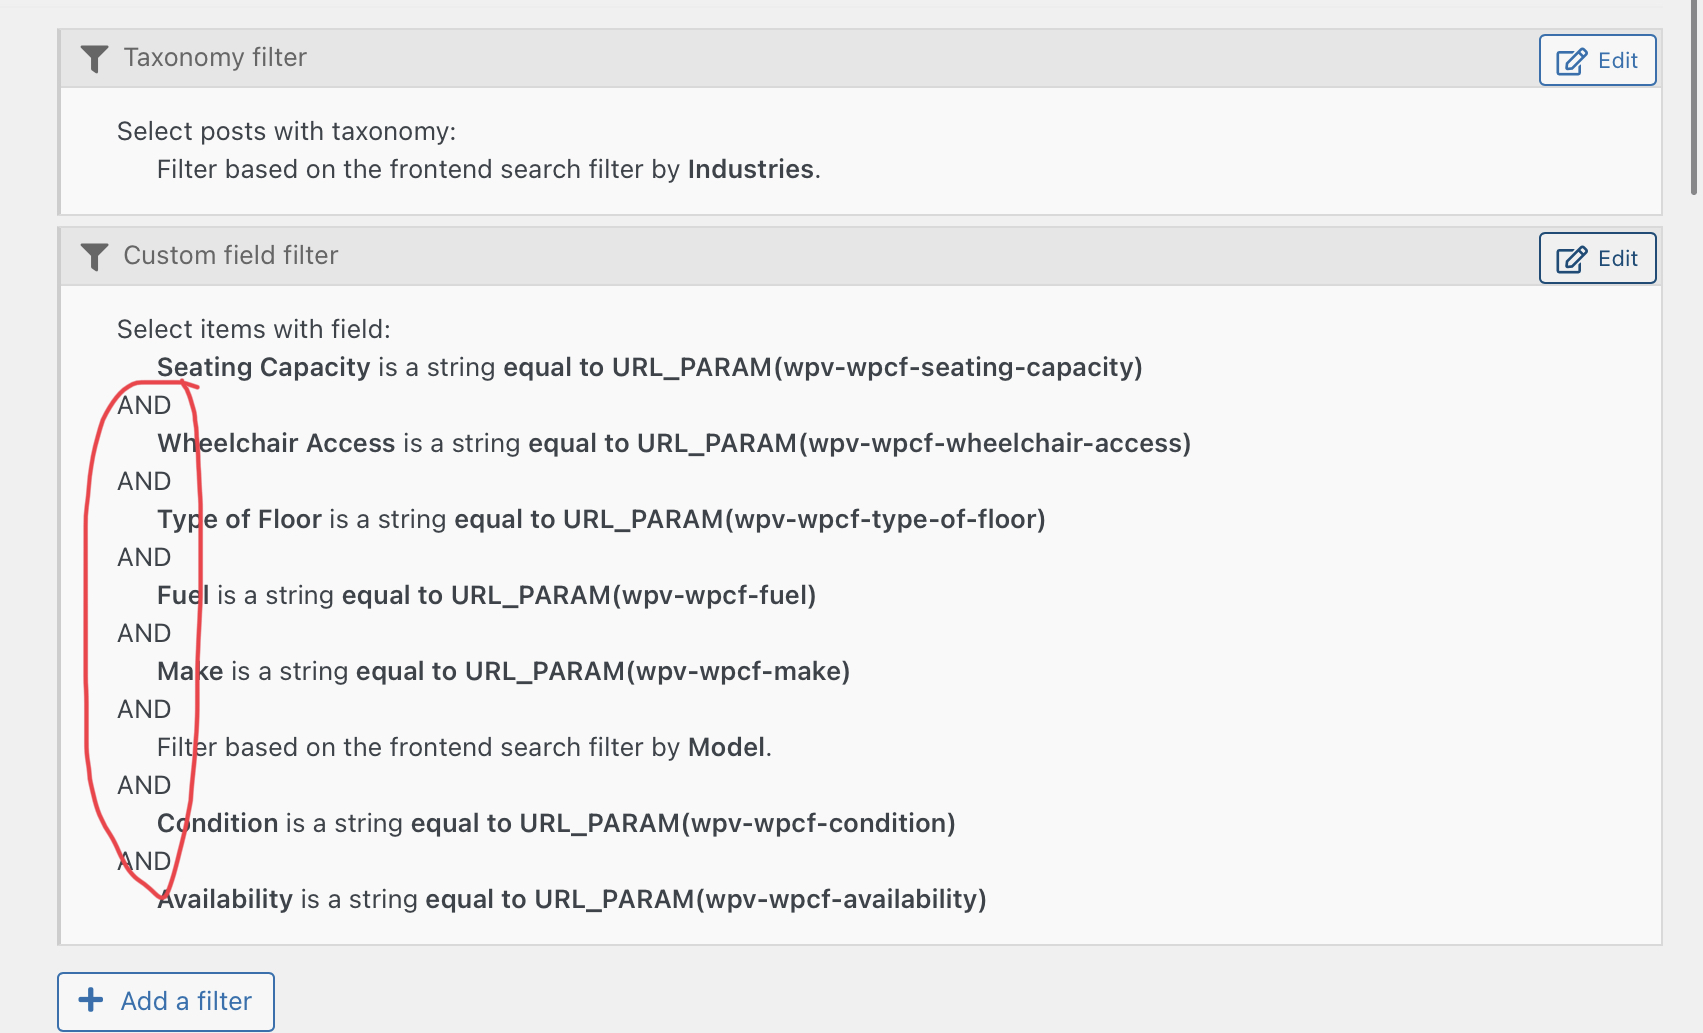The image size is (1703, 1033).
Task: Click the bold Industries taxonomy name
Action: coord(750,170)
